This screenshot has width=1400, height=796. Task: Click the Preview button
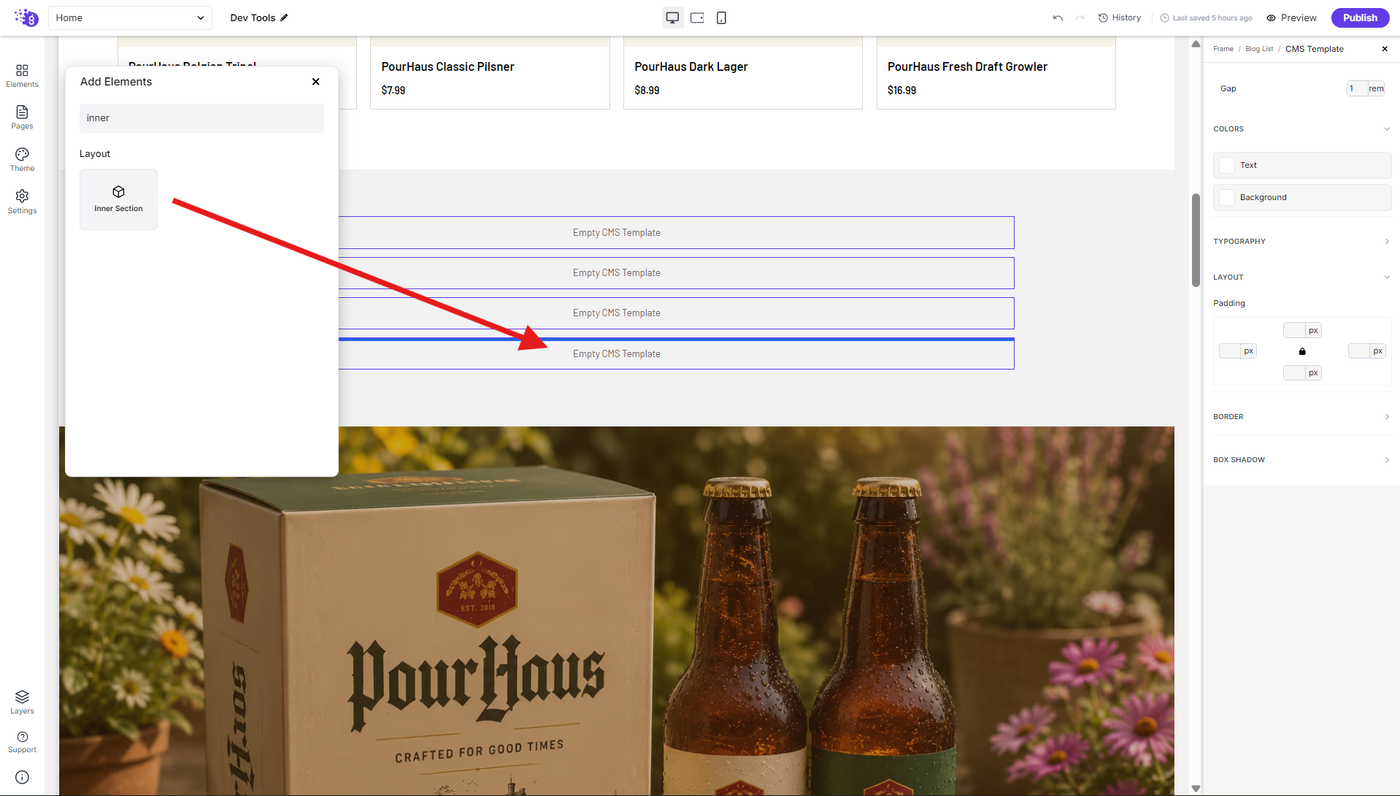point(1291,18)
